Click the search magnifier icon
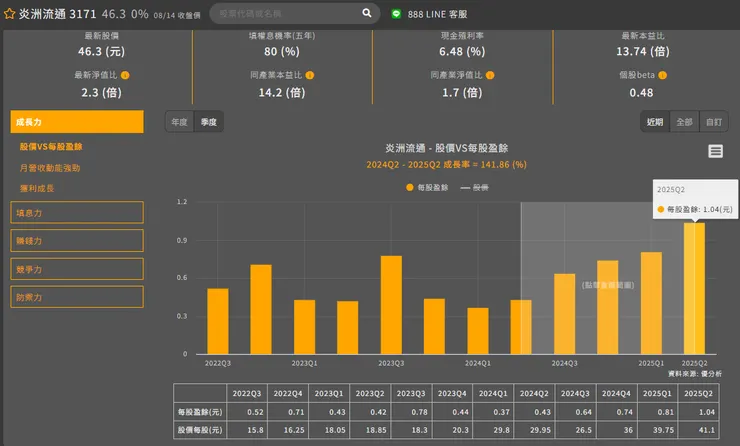The width and height of the screenshot is (740, 446). [367, 13]
